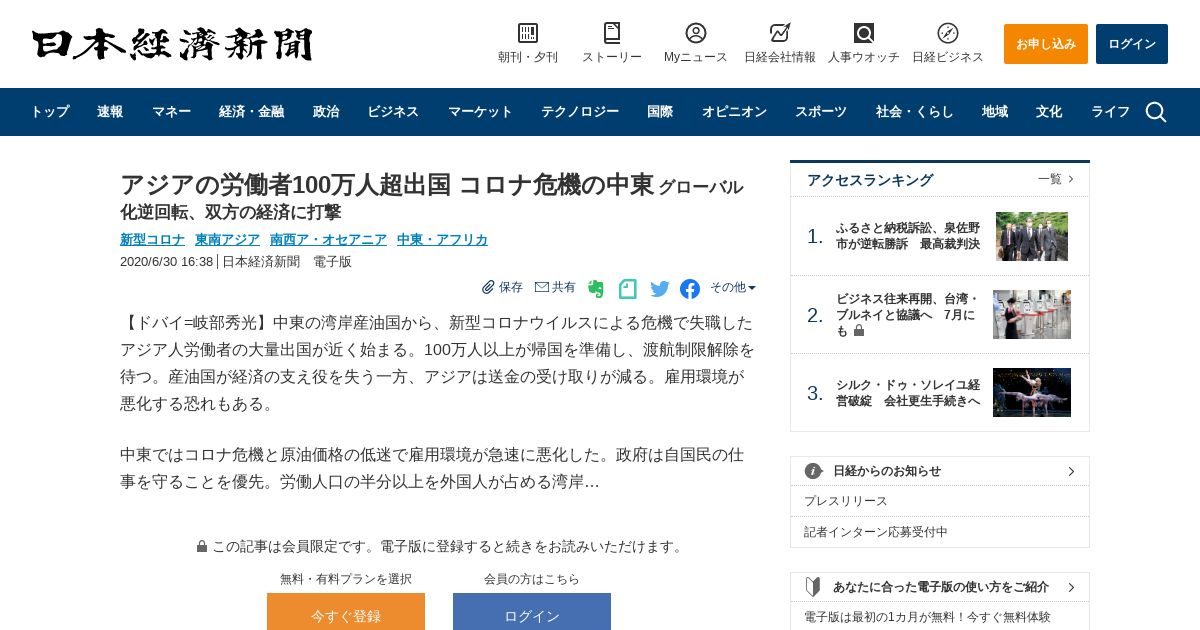
Task: Open ranking 3 シルク・ドゥ・ソレイユ article
Action: tap(908, 392)
